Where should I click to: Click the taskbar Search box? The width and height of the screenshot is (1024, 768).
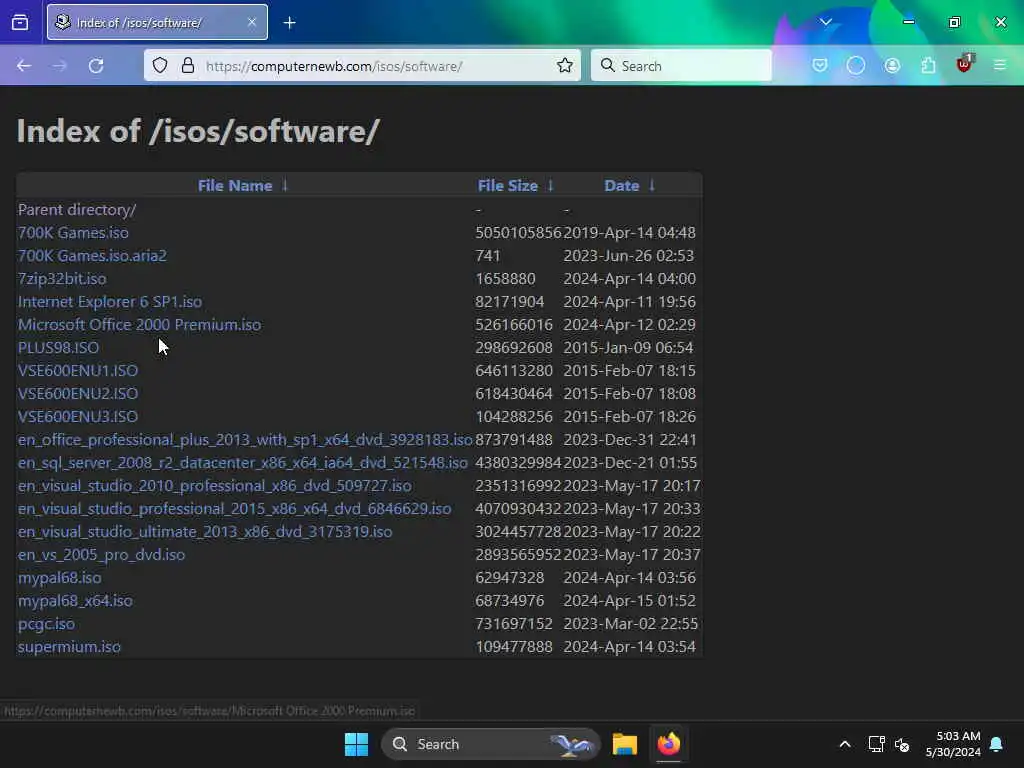pyautogui.click(x=490, y=744)
